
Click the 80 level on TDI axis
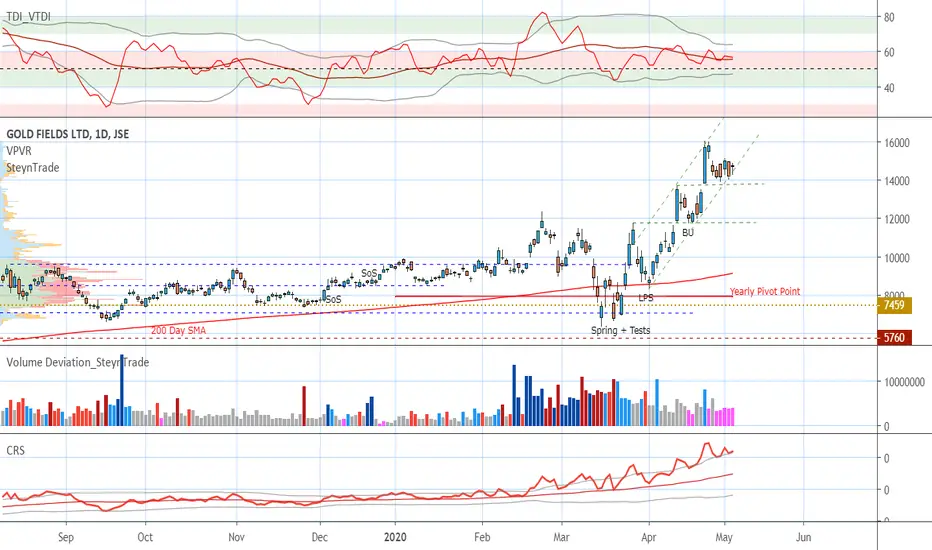tap(889, 17)
